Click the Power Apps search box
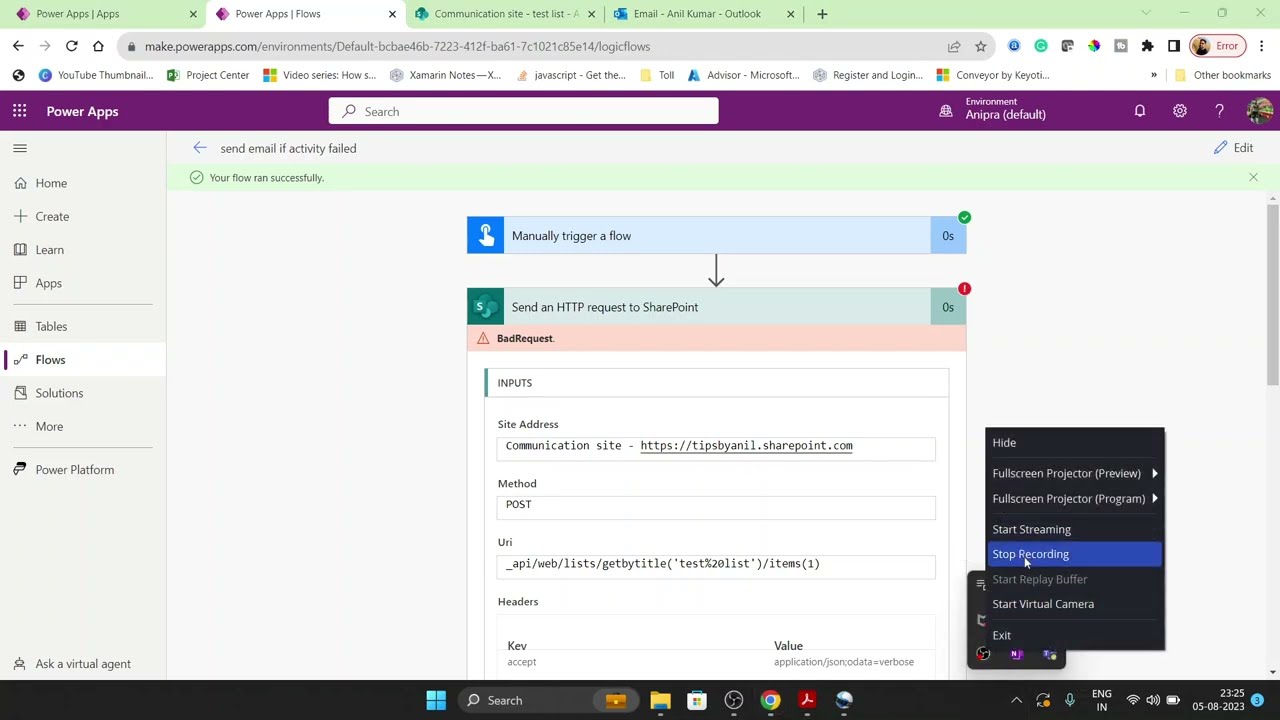The image size is (1280, 720). (523, 111)
